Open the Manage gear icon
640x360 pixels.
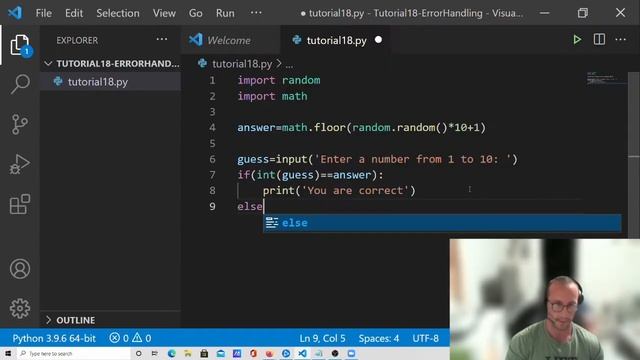(x=20, y=308)
